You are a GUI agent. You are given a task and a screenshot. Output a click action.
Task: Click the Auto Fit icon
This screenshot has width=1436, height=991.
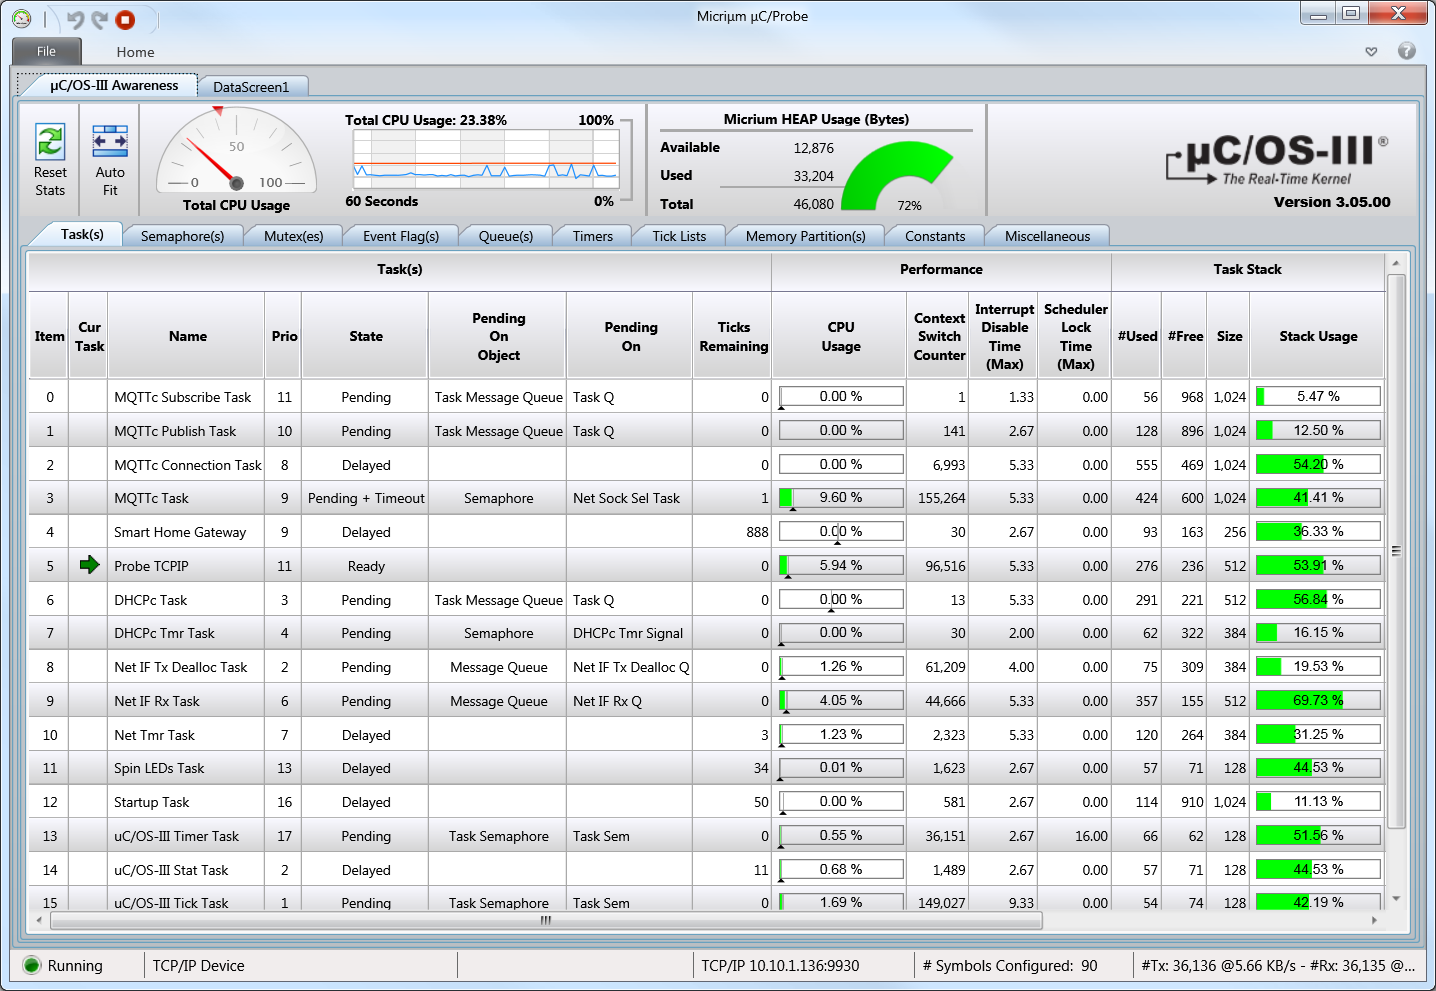pyautogui.click(x=110, y=141)
